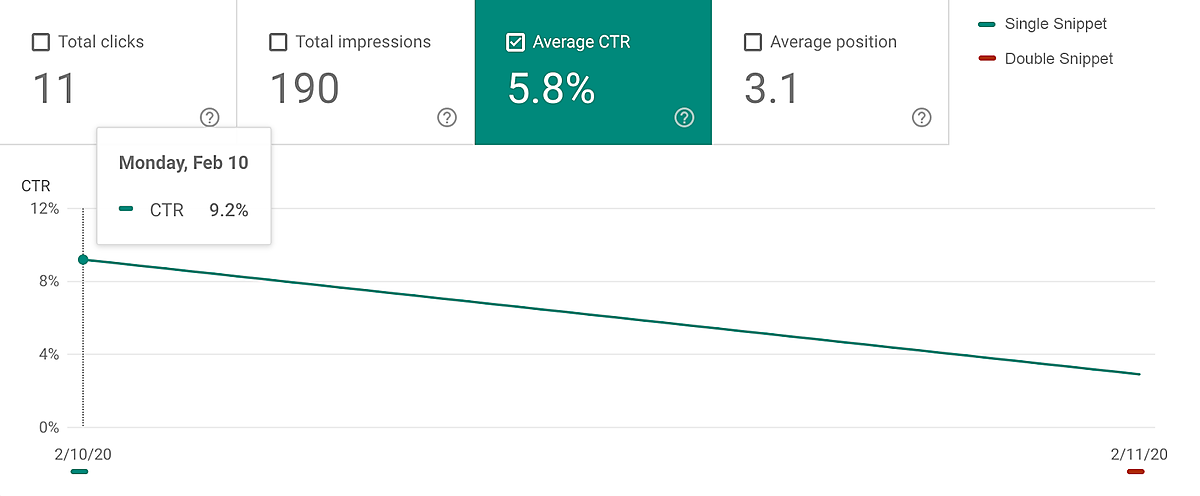Click the 2/10/20 axis date label

(83, 454)
